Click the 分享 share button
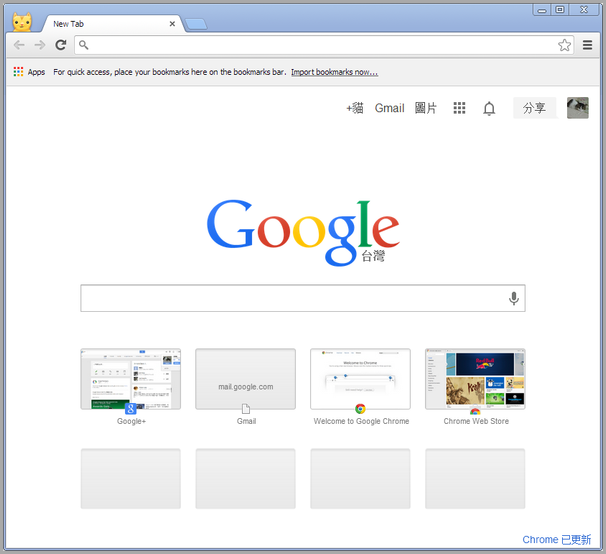 (534, 108)
